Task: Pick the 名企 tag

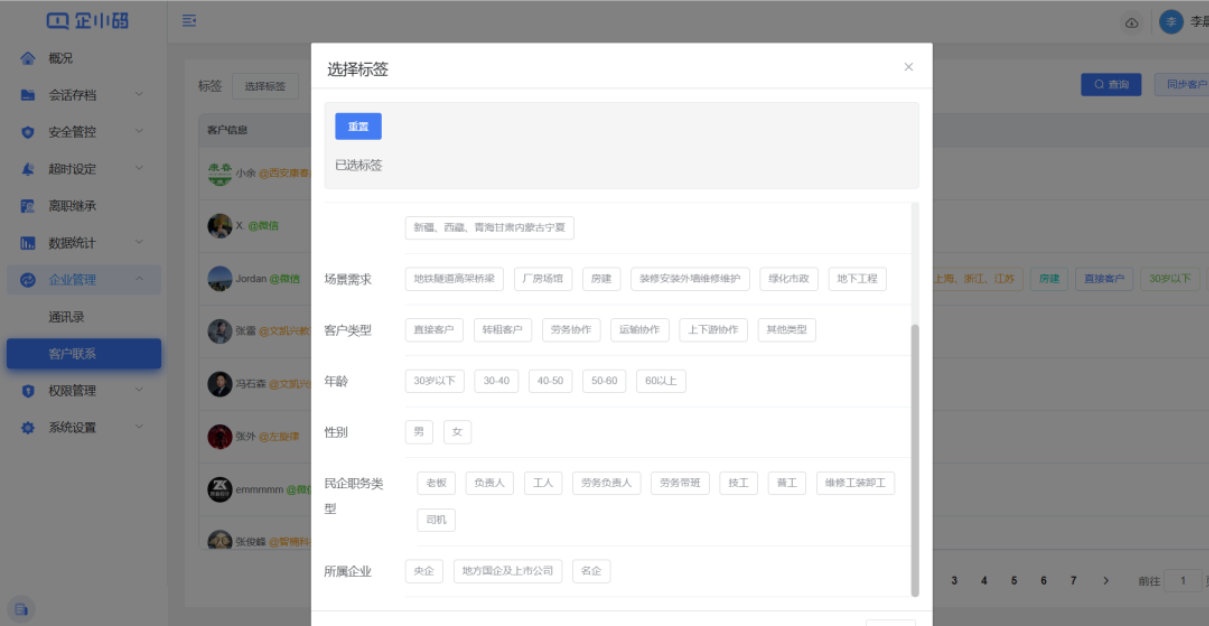Action: (x=592, y=571)
